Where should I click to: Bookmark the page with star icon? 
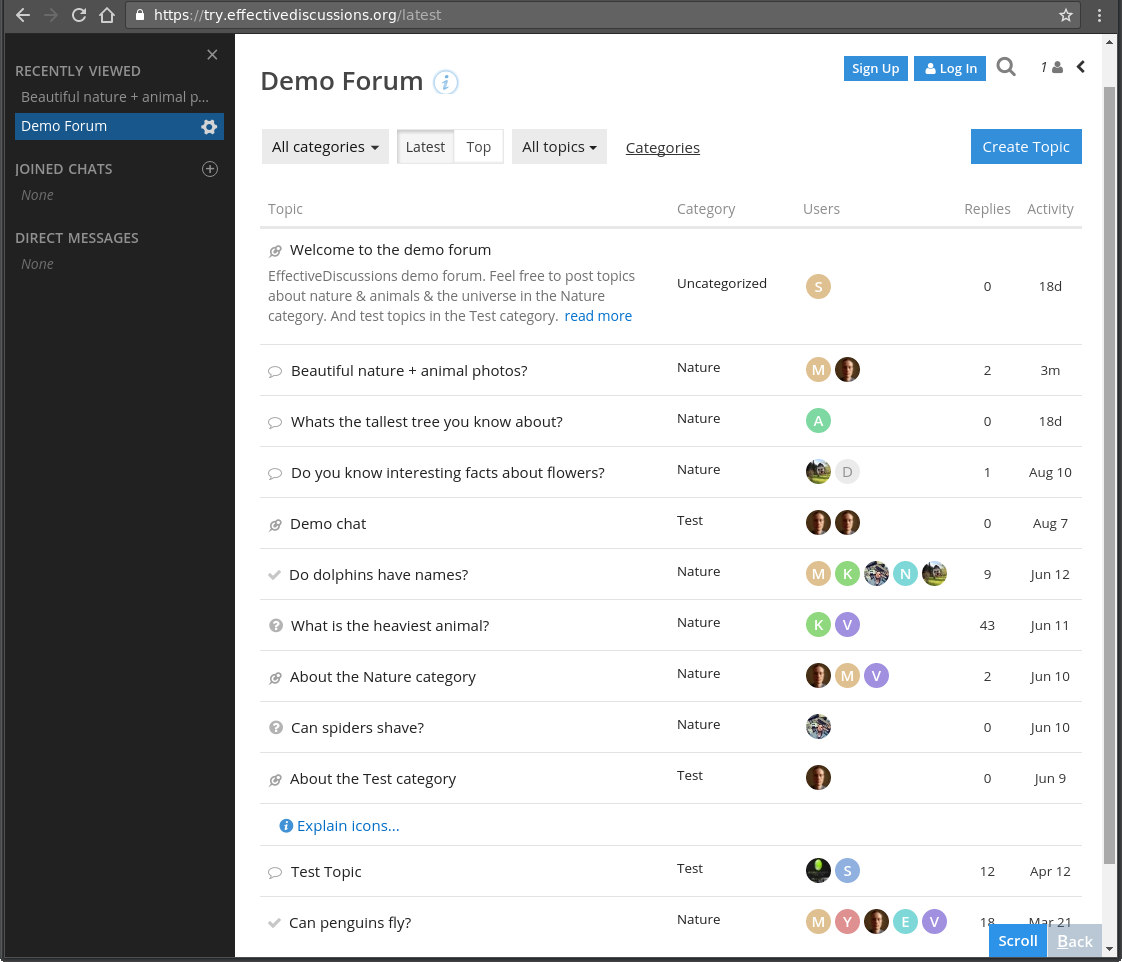1065,15
